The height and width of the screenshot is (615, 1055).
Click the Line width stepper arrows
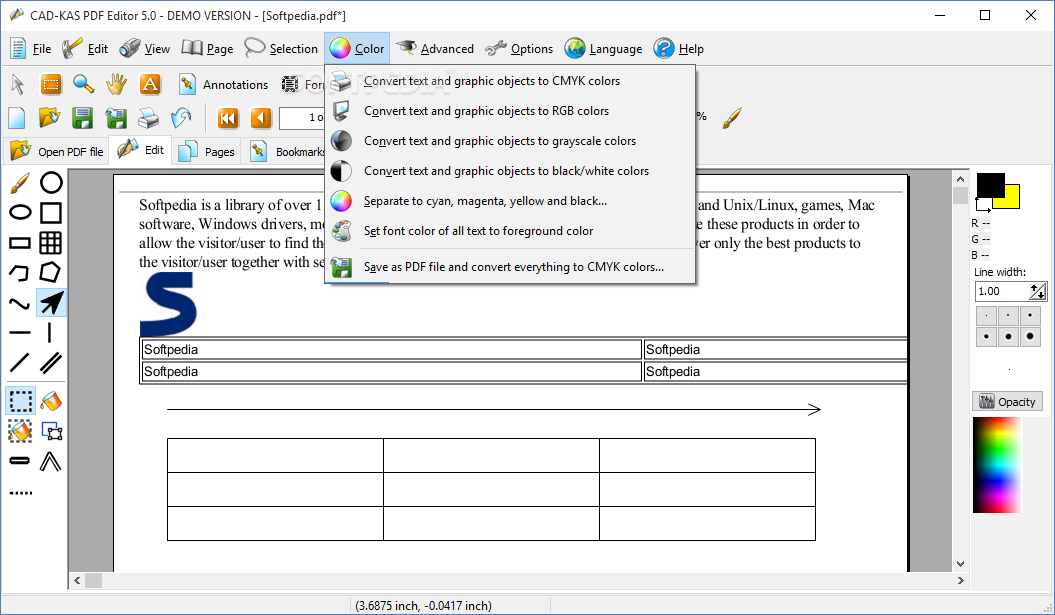[1038, 291]
